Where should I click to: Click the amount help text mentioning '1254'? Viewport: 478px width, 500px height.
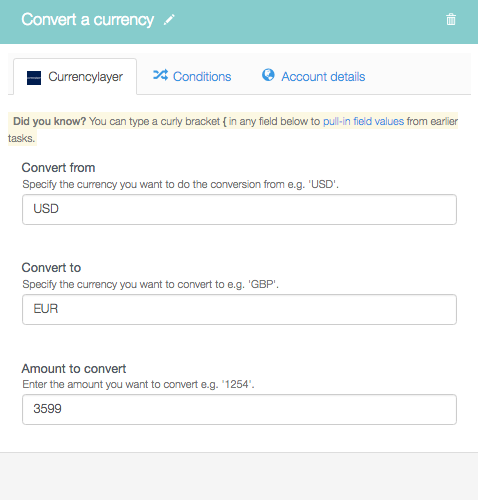[138, 384]
